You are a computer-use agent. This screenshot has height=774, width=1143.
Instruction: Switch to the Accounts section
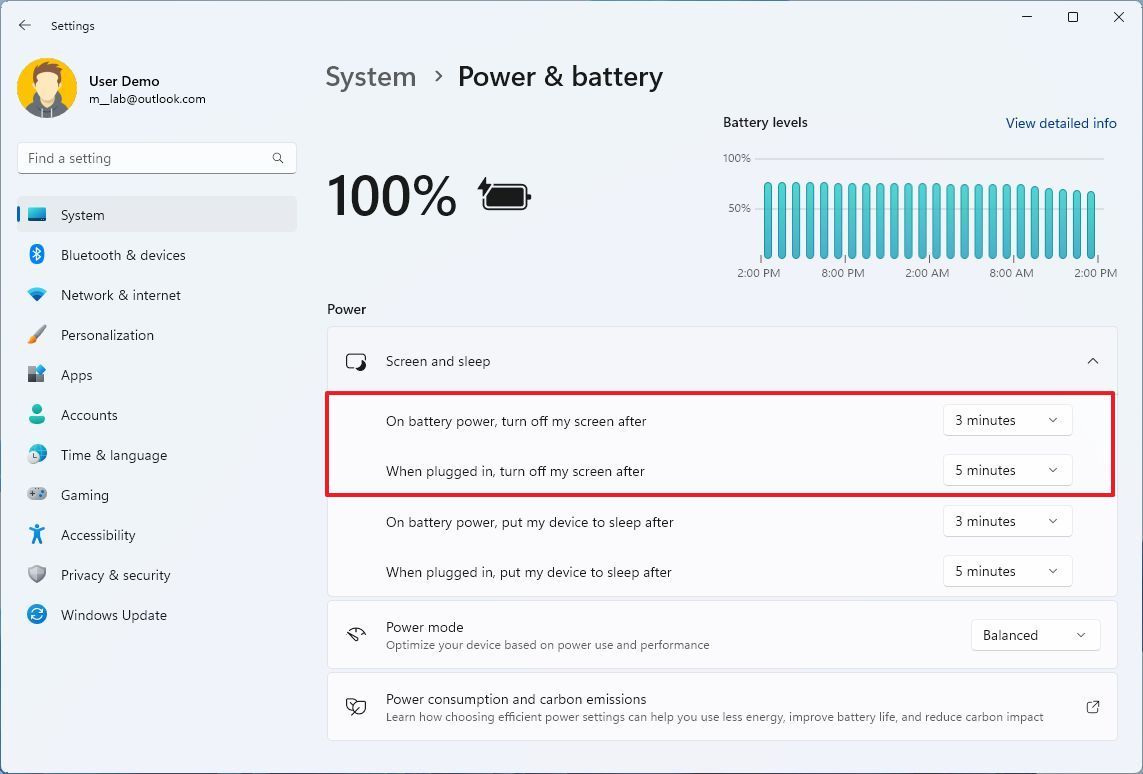pyautogui.click(x=89, y=415)
